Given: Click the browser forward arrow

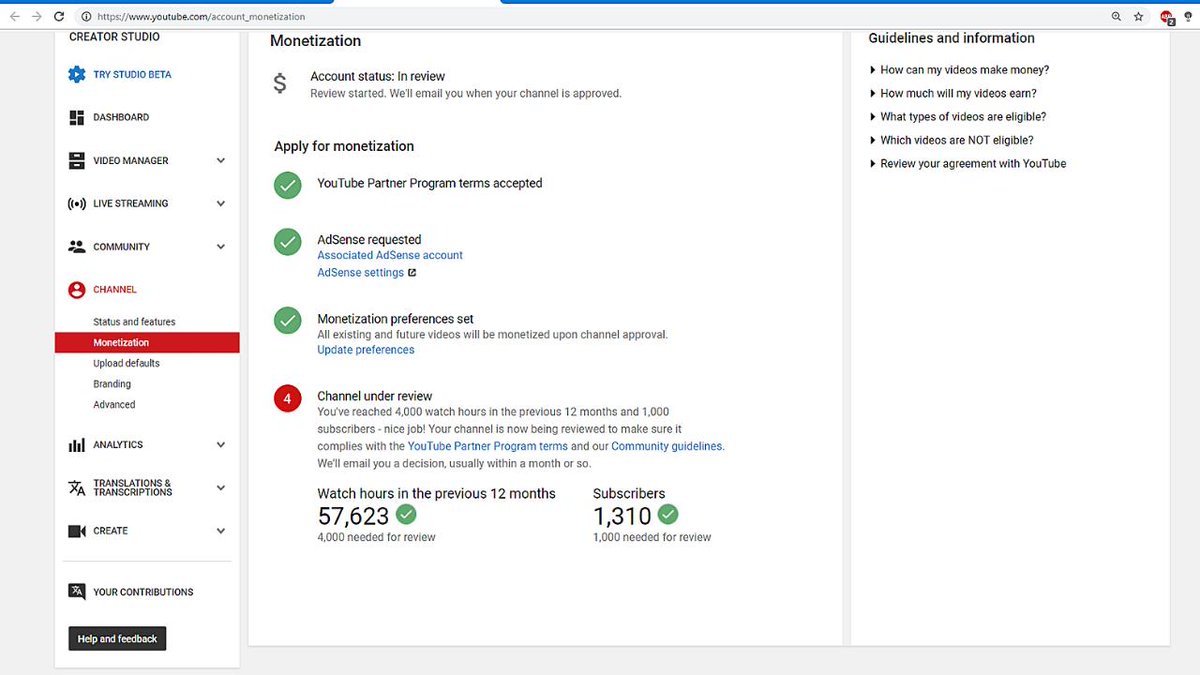Looking at the screenshot, I should click(x=37, y=17).
